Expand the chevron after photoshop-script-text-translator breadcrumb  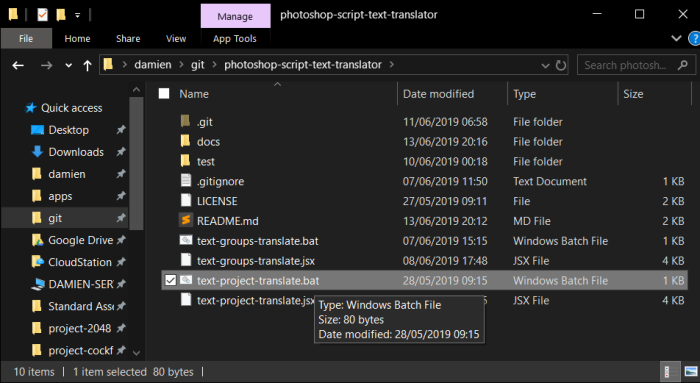point(392,65)
